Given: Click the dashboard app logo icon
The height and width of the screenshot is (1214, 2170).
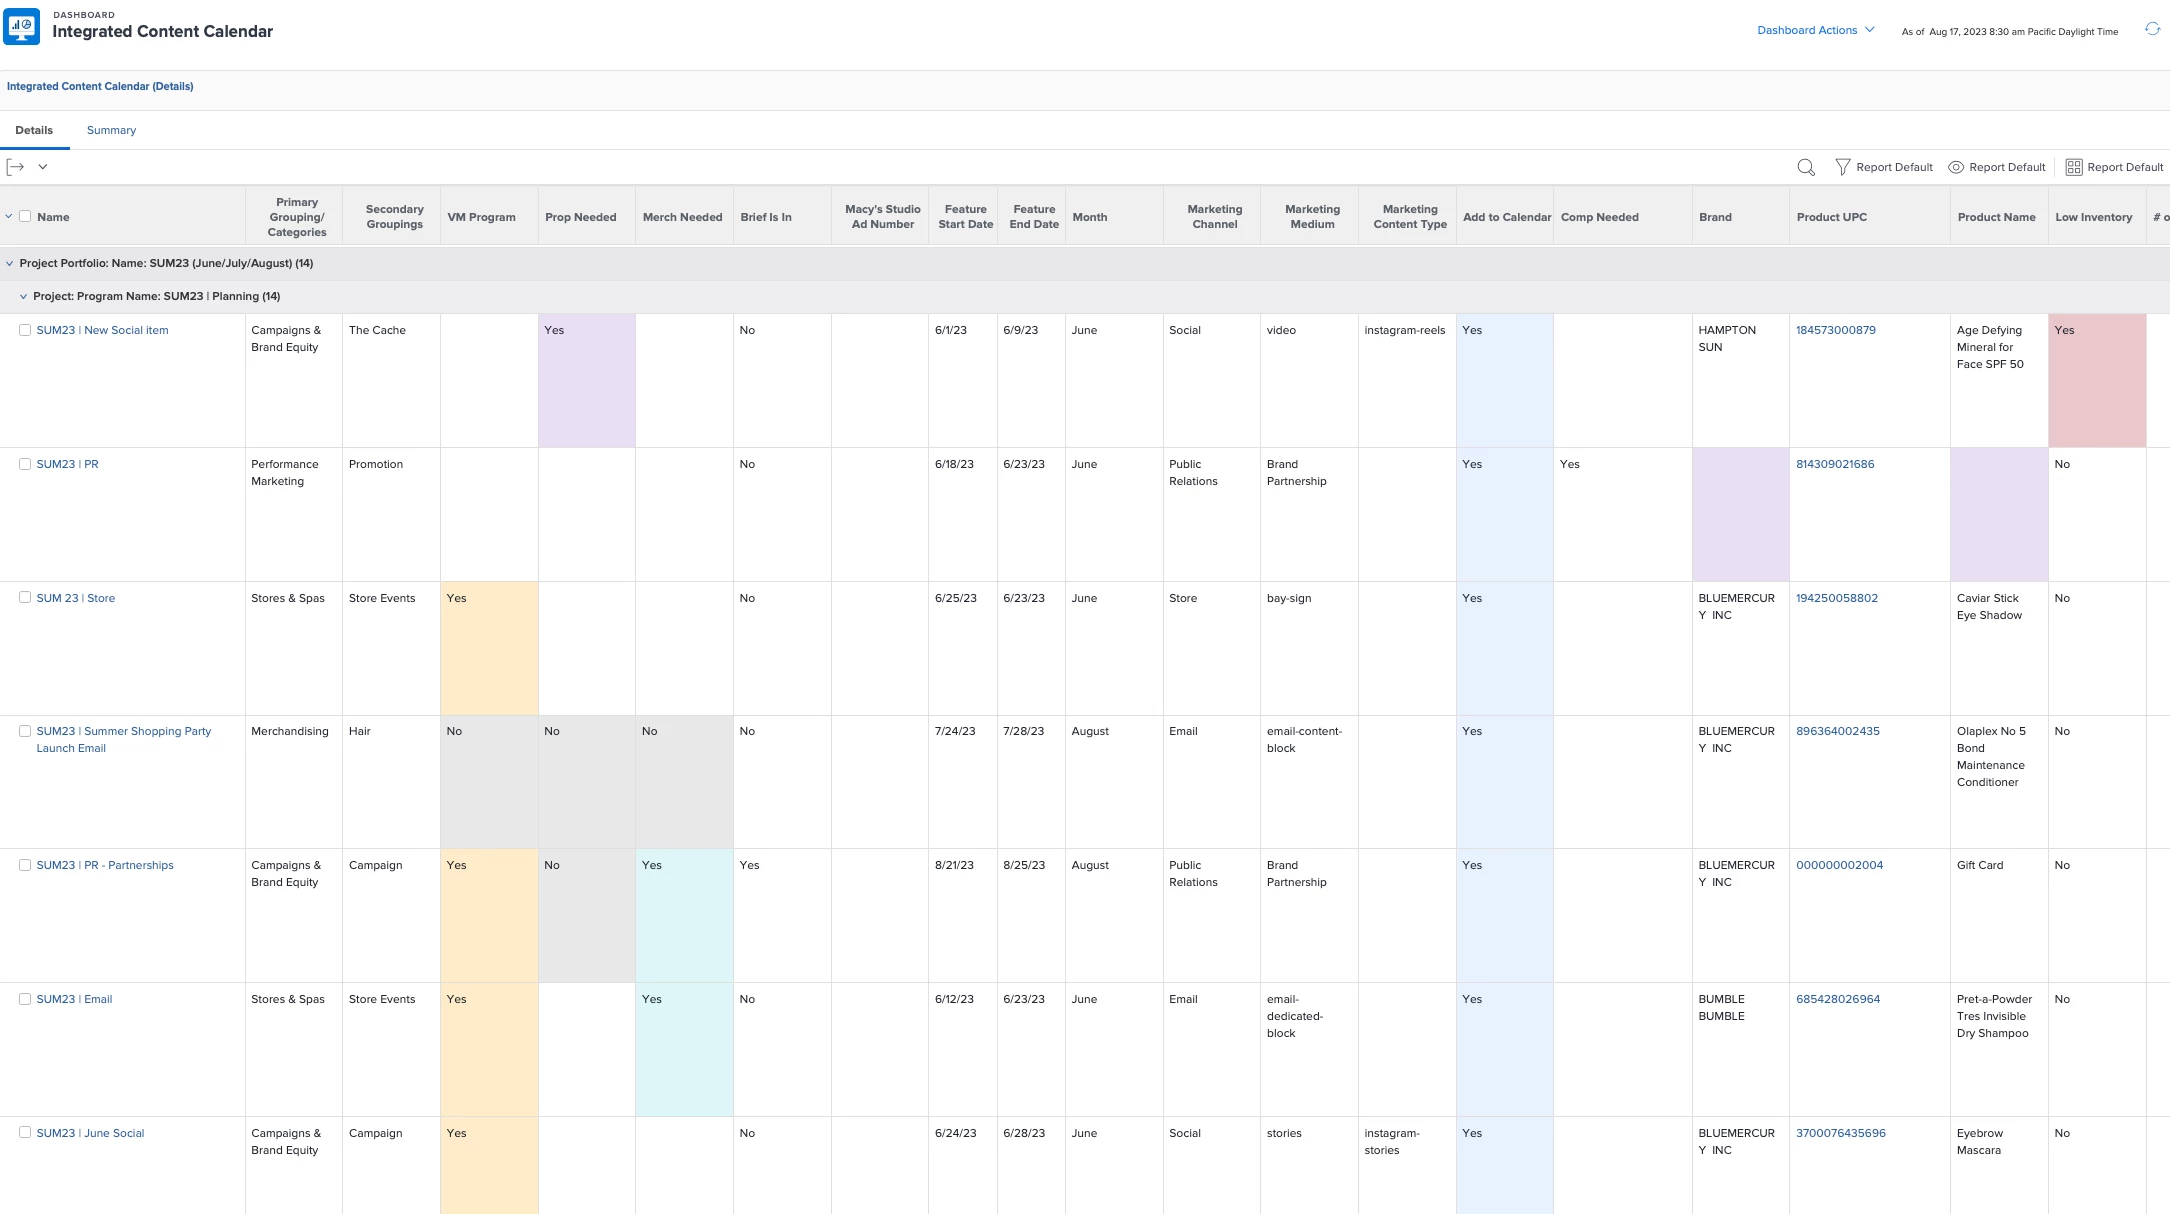Looking at the screenshot, I should [x=22, y=26].
